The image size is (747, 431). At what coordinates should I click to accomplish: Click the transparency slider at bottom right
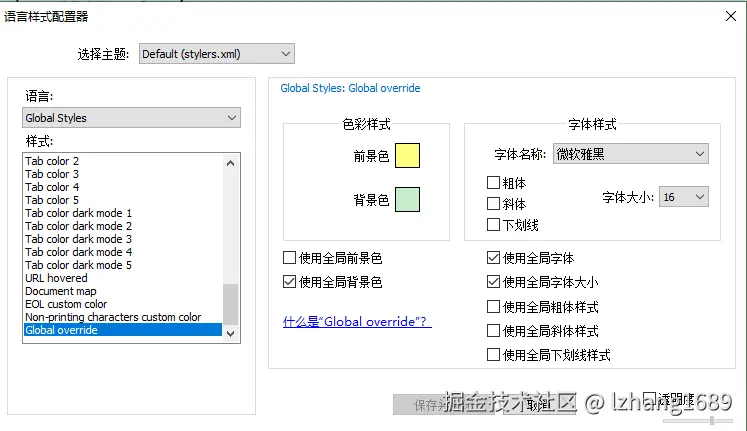698,421
